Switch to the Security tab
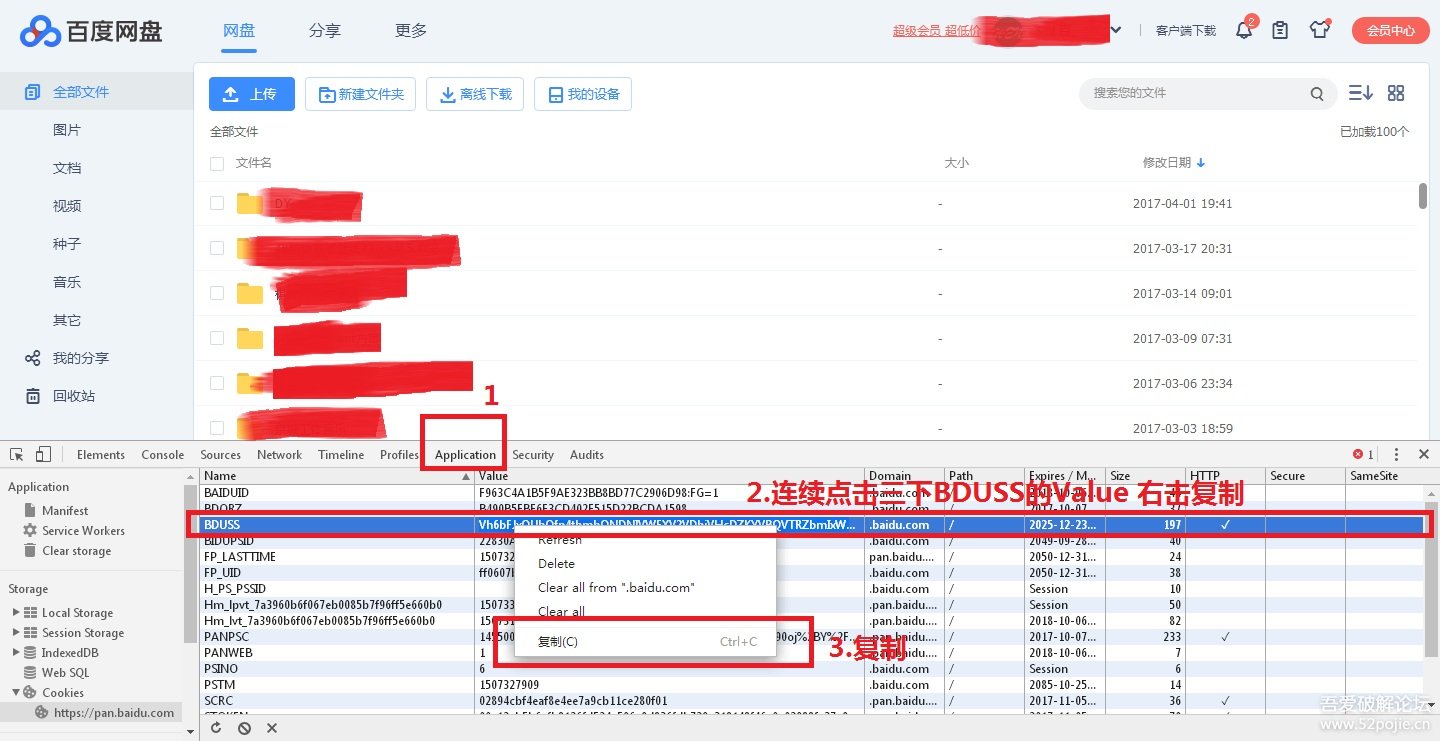The image size is (1440, 741). click(533, 454)
